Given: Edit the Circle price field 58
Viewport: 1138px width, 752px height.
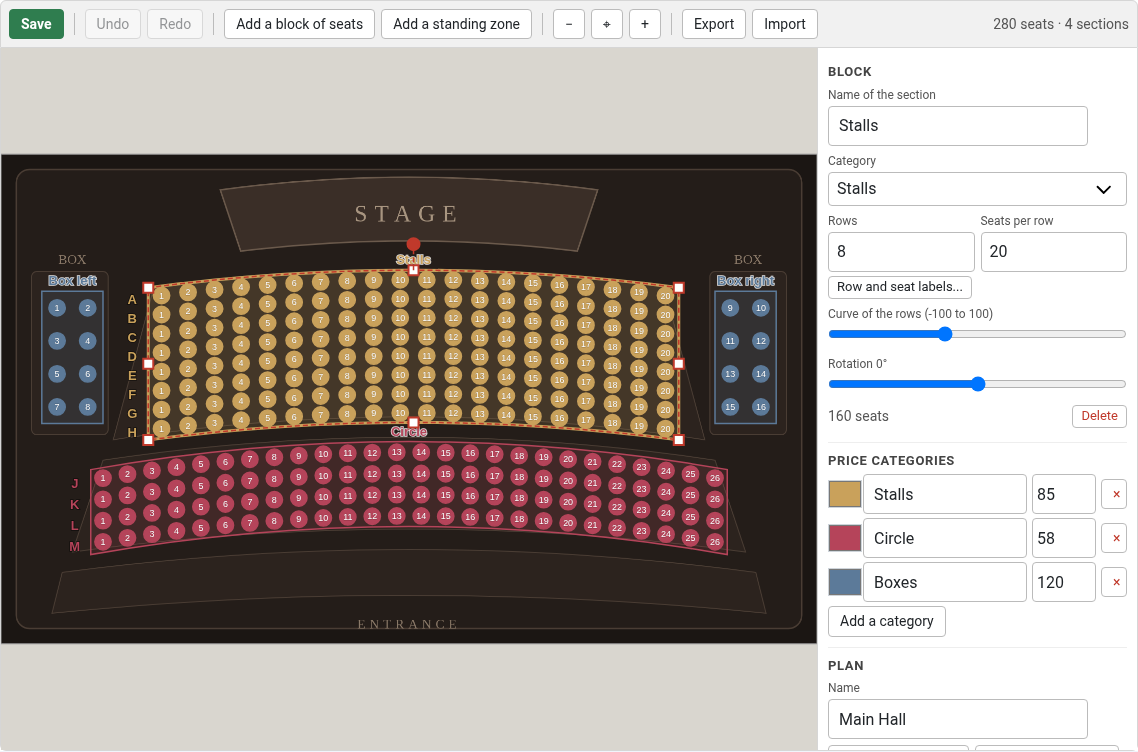Looking at the screenshot, I should click(x=1063, y=538).
